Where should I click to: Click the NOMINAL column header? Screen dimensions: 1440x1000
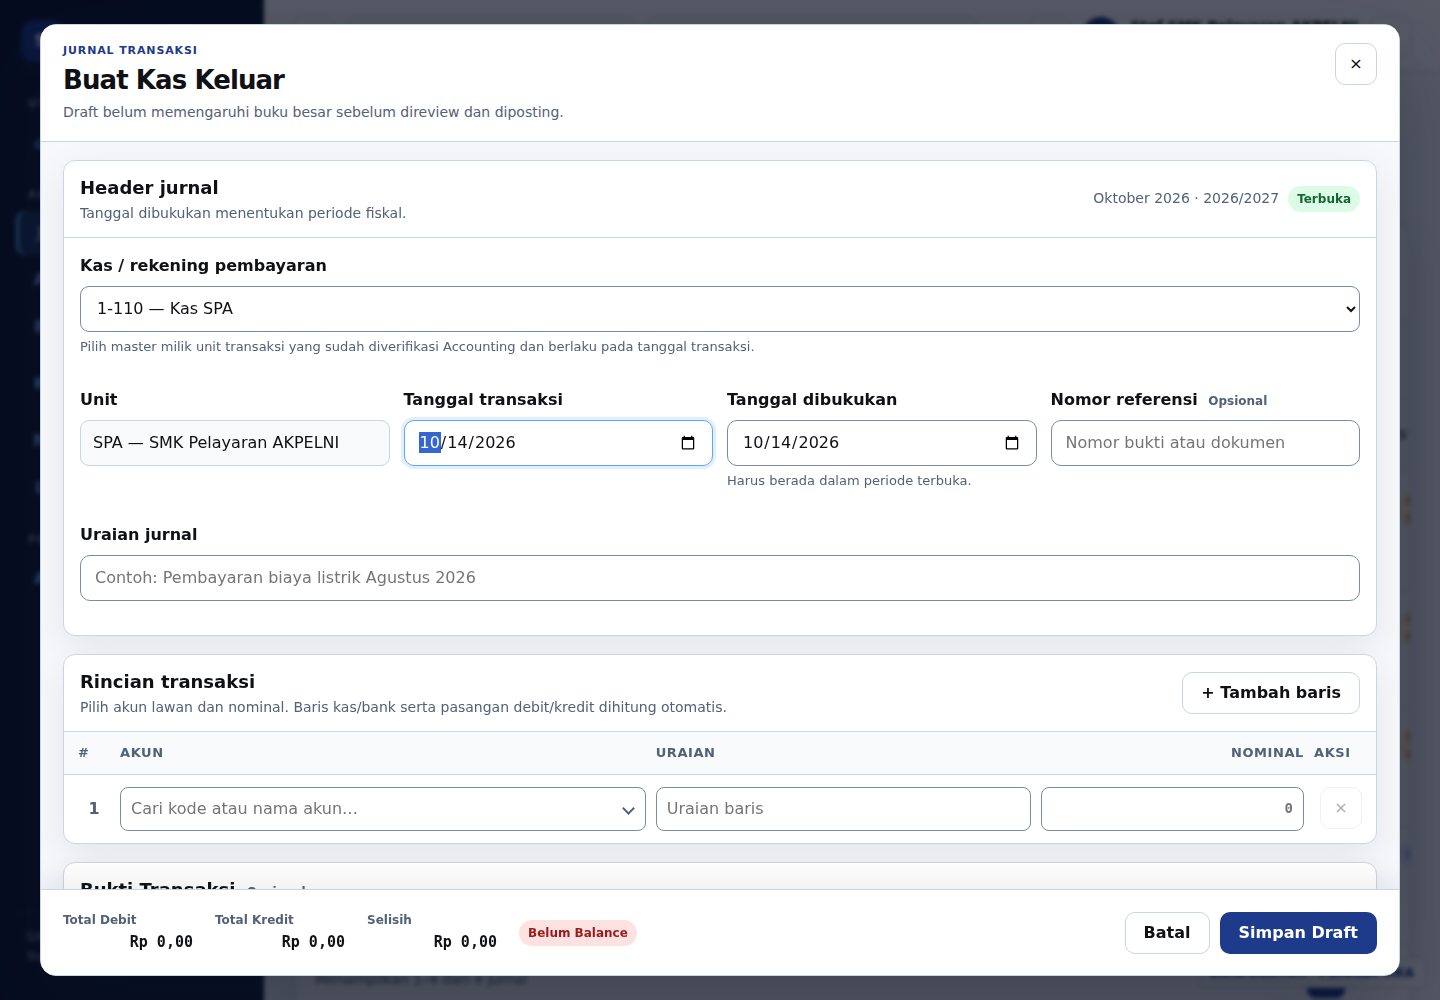[1267, 753]
